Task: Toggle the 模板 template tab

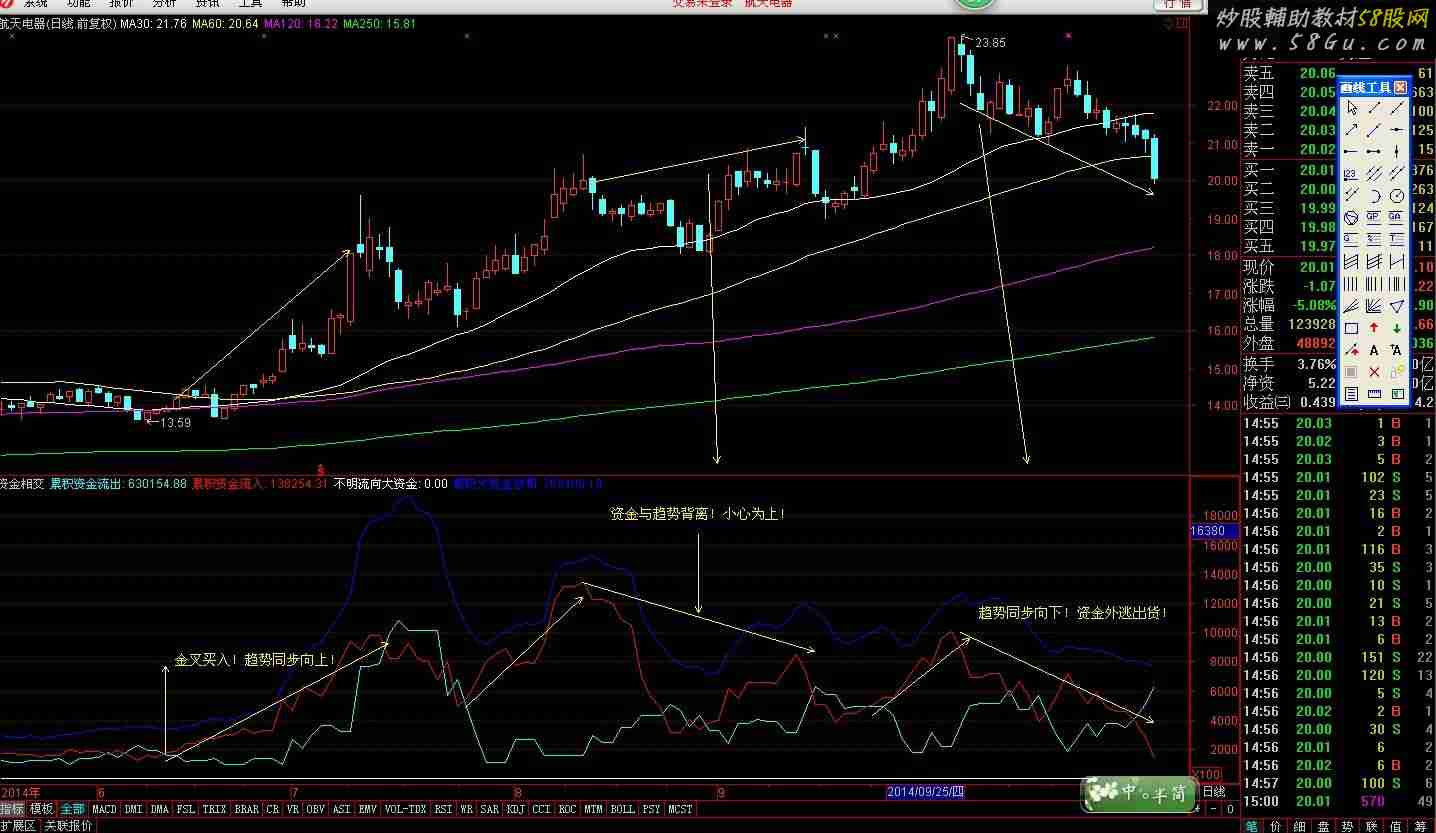Action: (x=41, y=809)
